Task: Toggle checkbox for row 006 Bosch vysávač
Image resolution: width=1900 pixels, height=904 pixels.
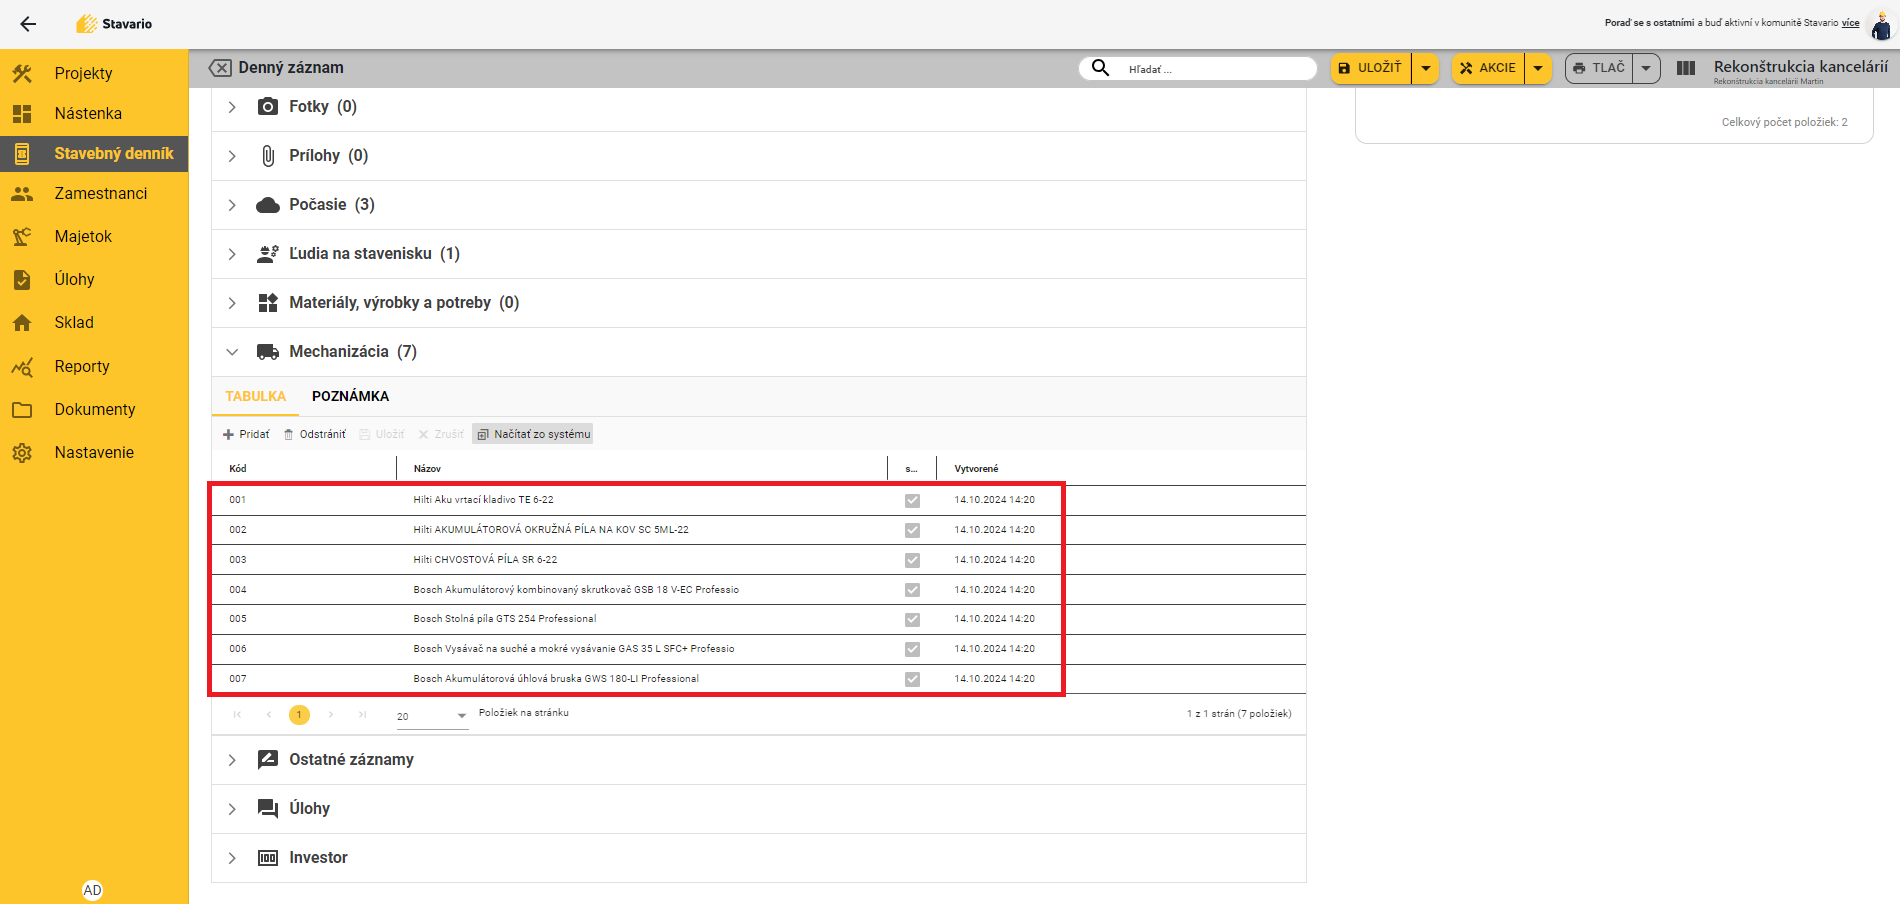Action: pyautogui.click(x=912, y=649)
